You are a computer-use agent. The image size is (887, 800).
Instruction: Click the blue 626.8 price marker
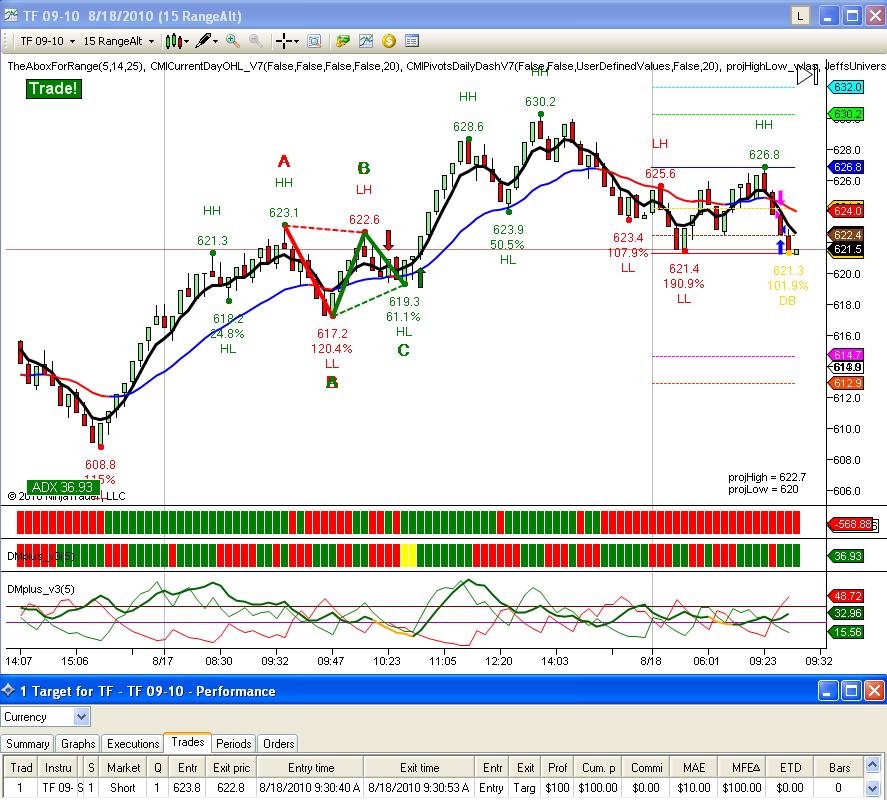click(x=846, y=167)
